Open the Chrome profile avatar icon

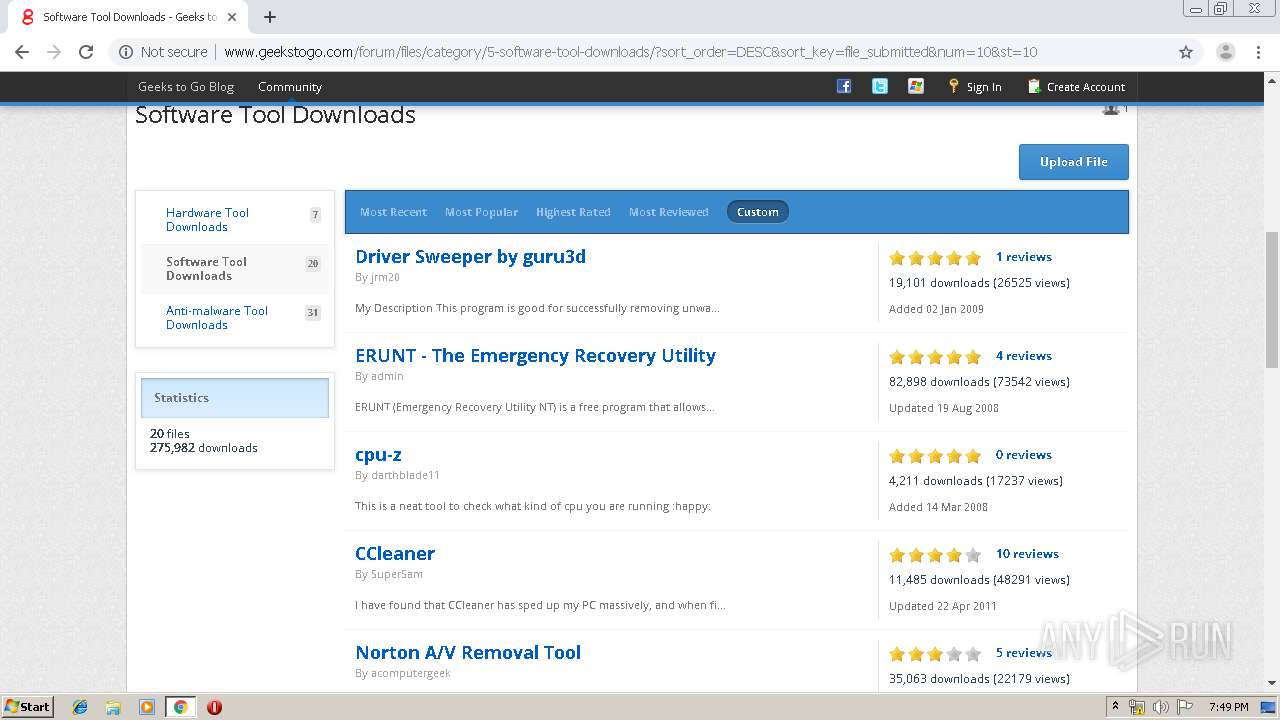point(1225,52)
